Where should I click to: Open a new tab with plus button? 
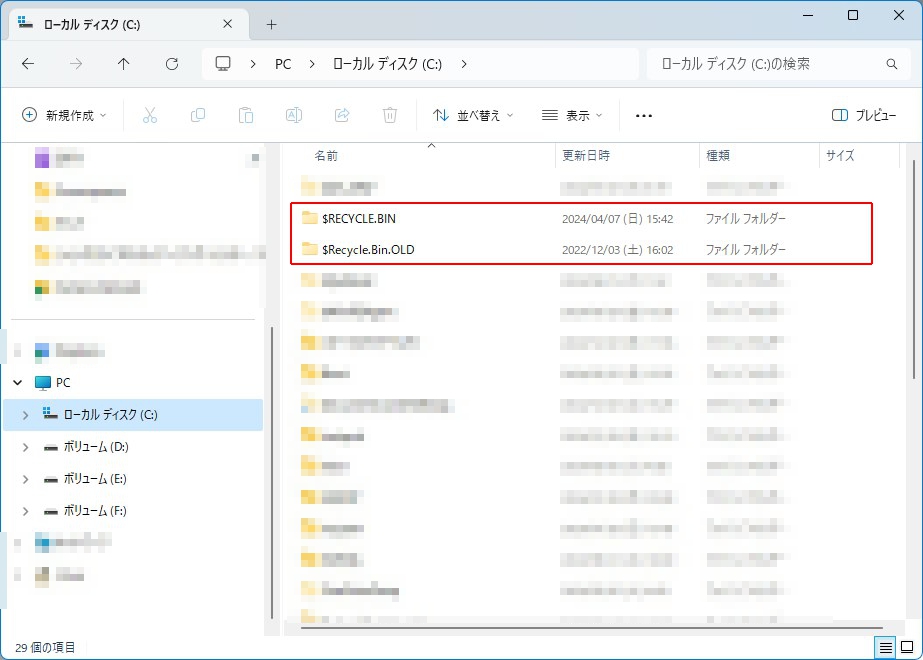(271, 24)
